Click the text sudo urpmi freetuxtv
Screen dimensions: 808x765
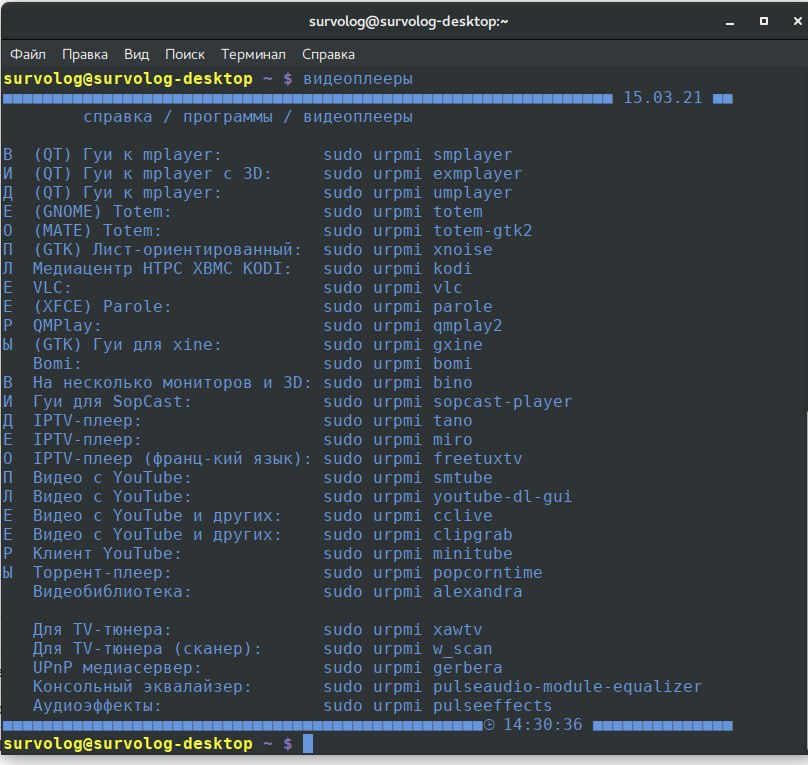[423, 458]
